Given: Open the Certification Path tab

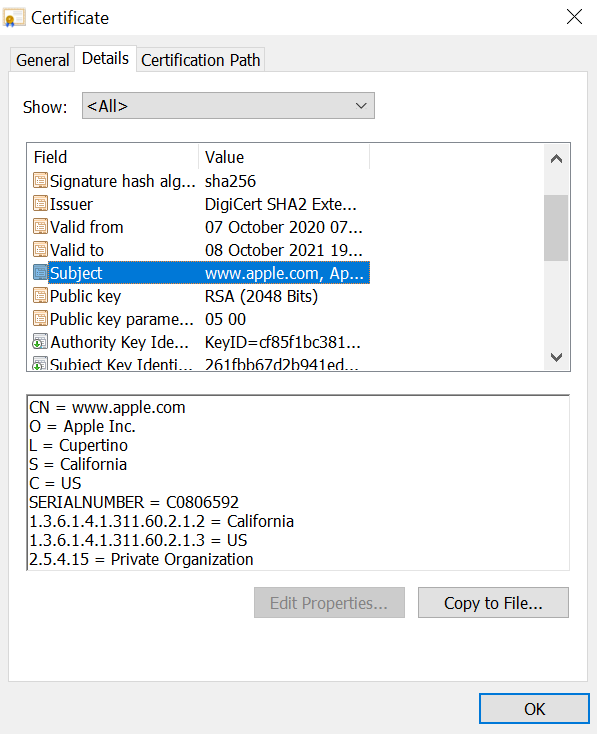Looking at the screenshot, I should (200, 60).
